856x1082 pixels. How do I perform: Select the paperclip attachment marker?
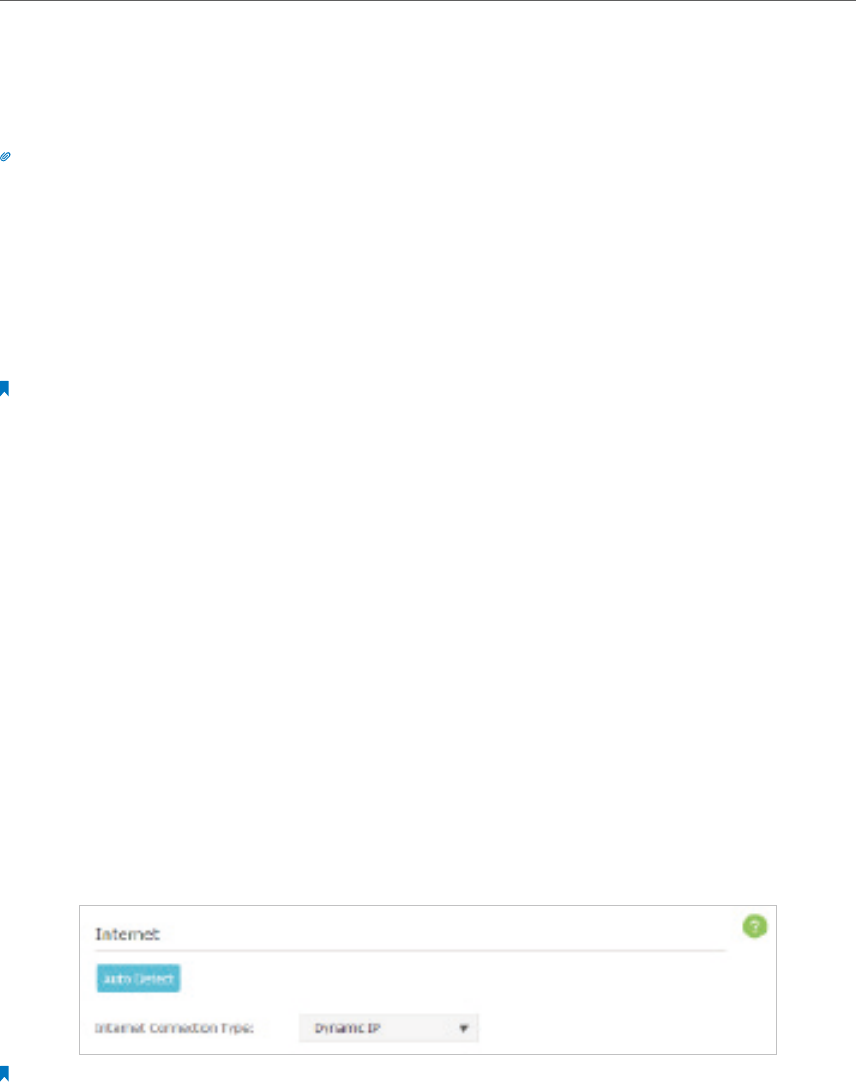click(x=5, y=157)
